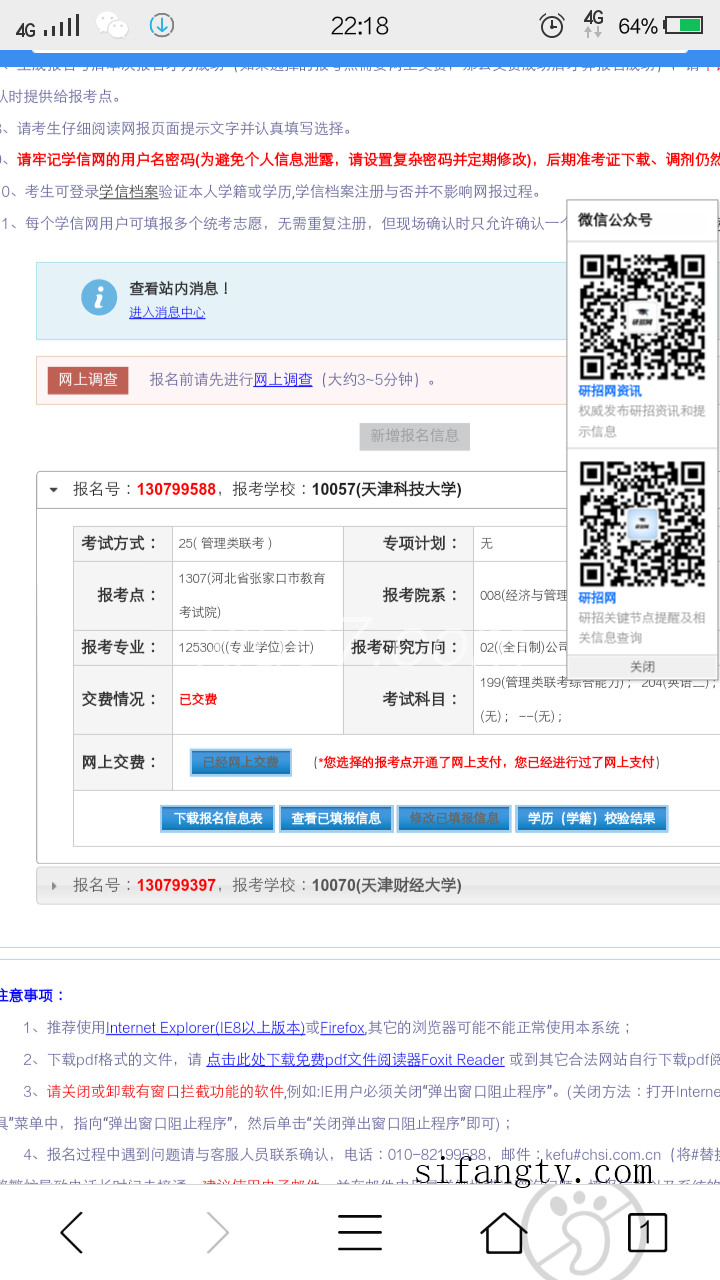Open the Foxit Reader download link
The image size is (720, 1280).
[355, 1060]
